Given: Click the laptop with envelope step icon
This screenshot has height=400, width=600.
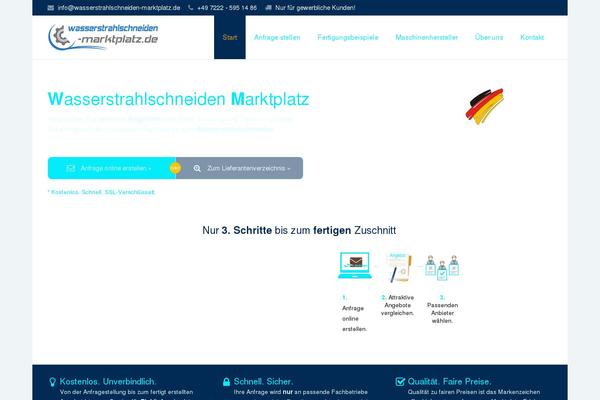Looking at the screenshot, I should click(355, 265).
